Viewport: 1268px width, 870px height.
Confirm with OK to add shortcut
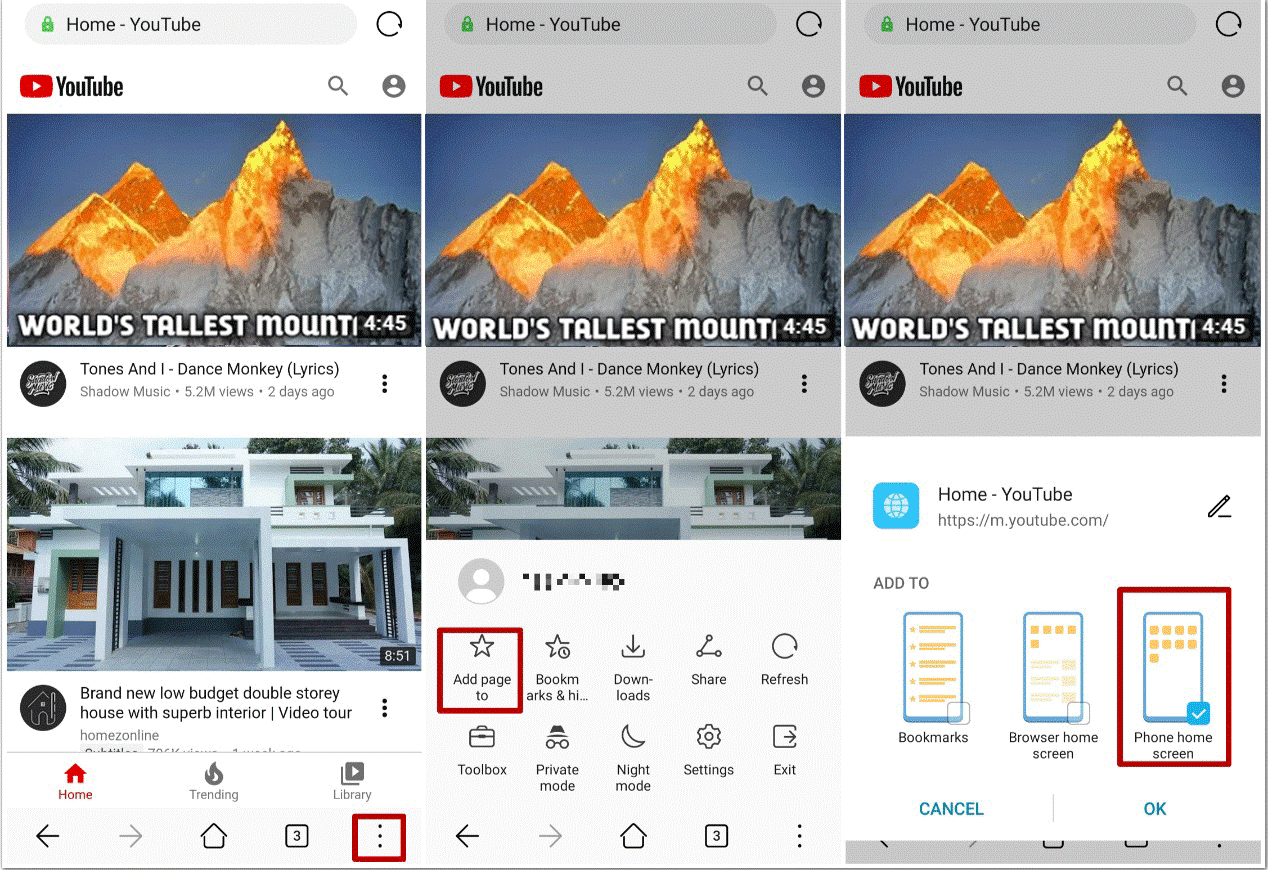(x=1154, y=808)
